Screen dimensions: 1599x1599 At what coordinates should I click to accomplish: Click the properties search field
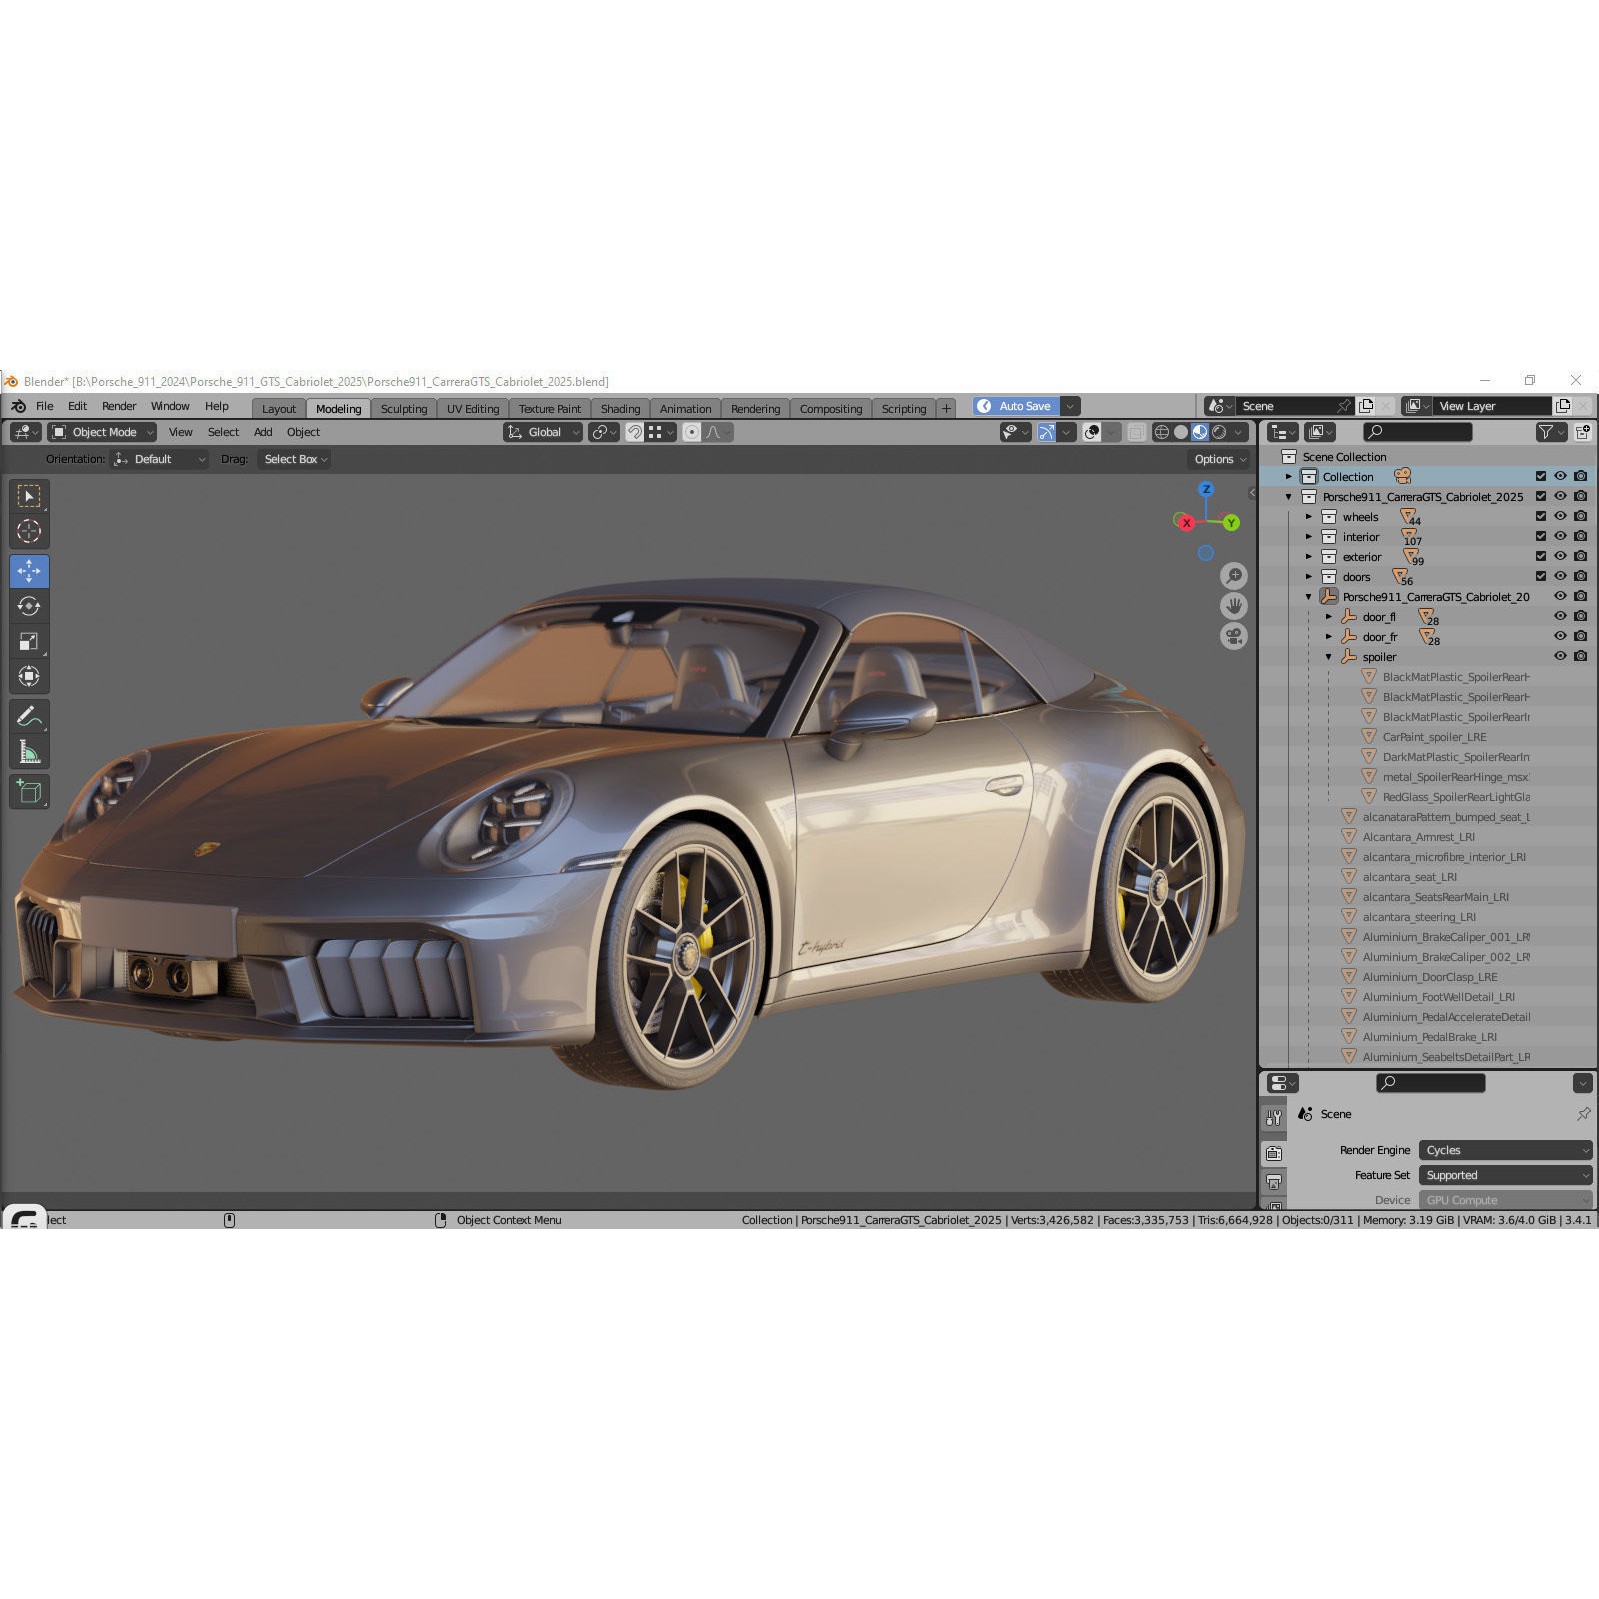[1431, 1083]
